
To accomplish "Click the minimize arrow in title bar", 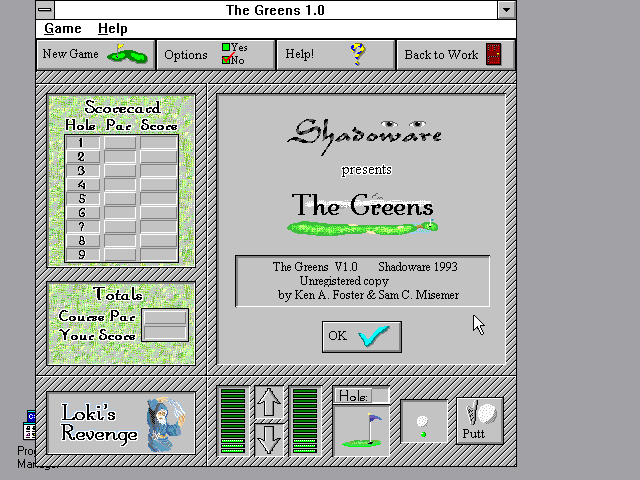I will (x=507, y=10).
